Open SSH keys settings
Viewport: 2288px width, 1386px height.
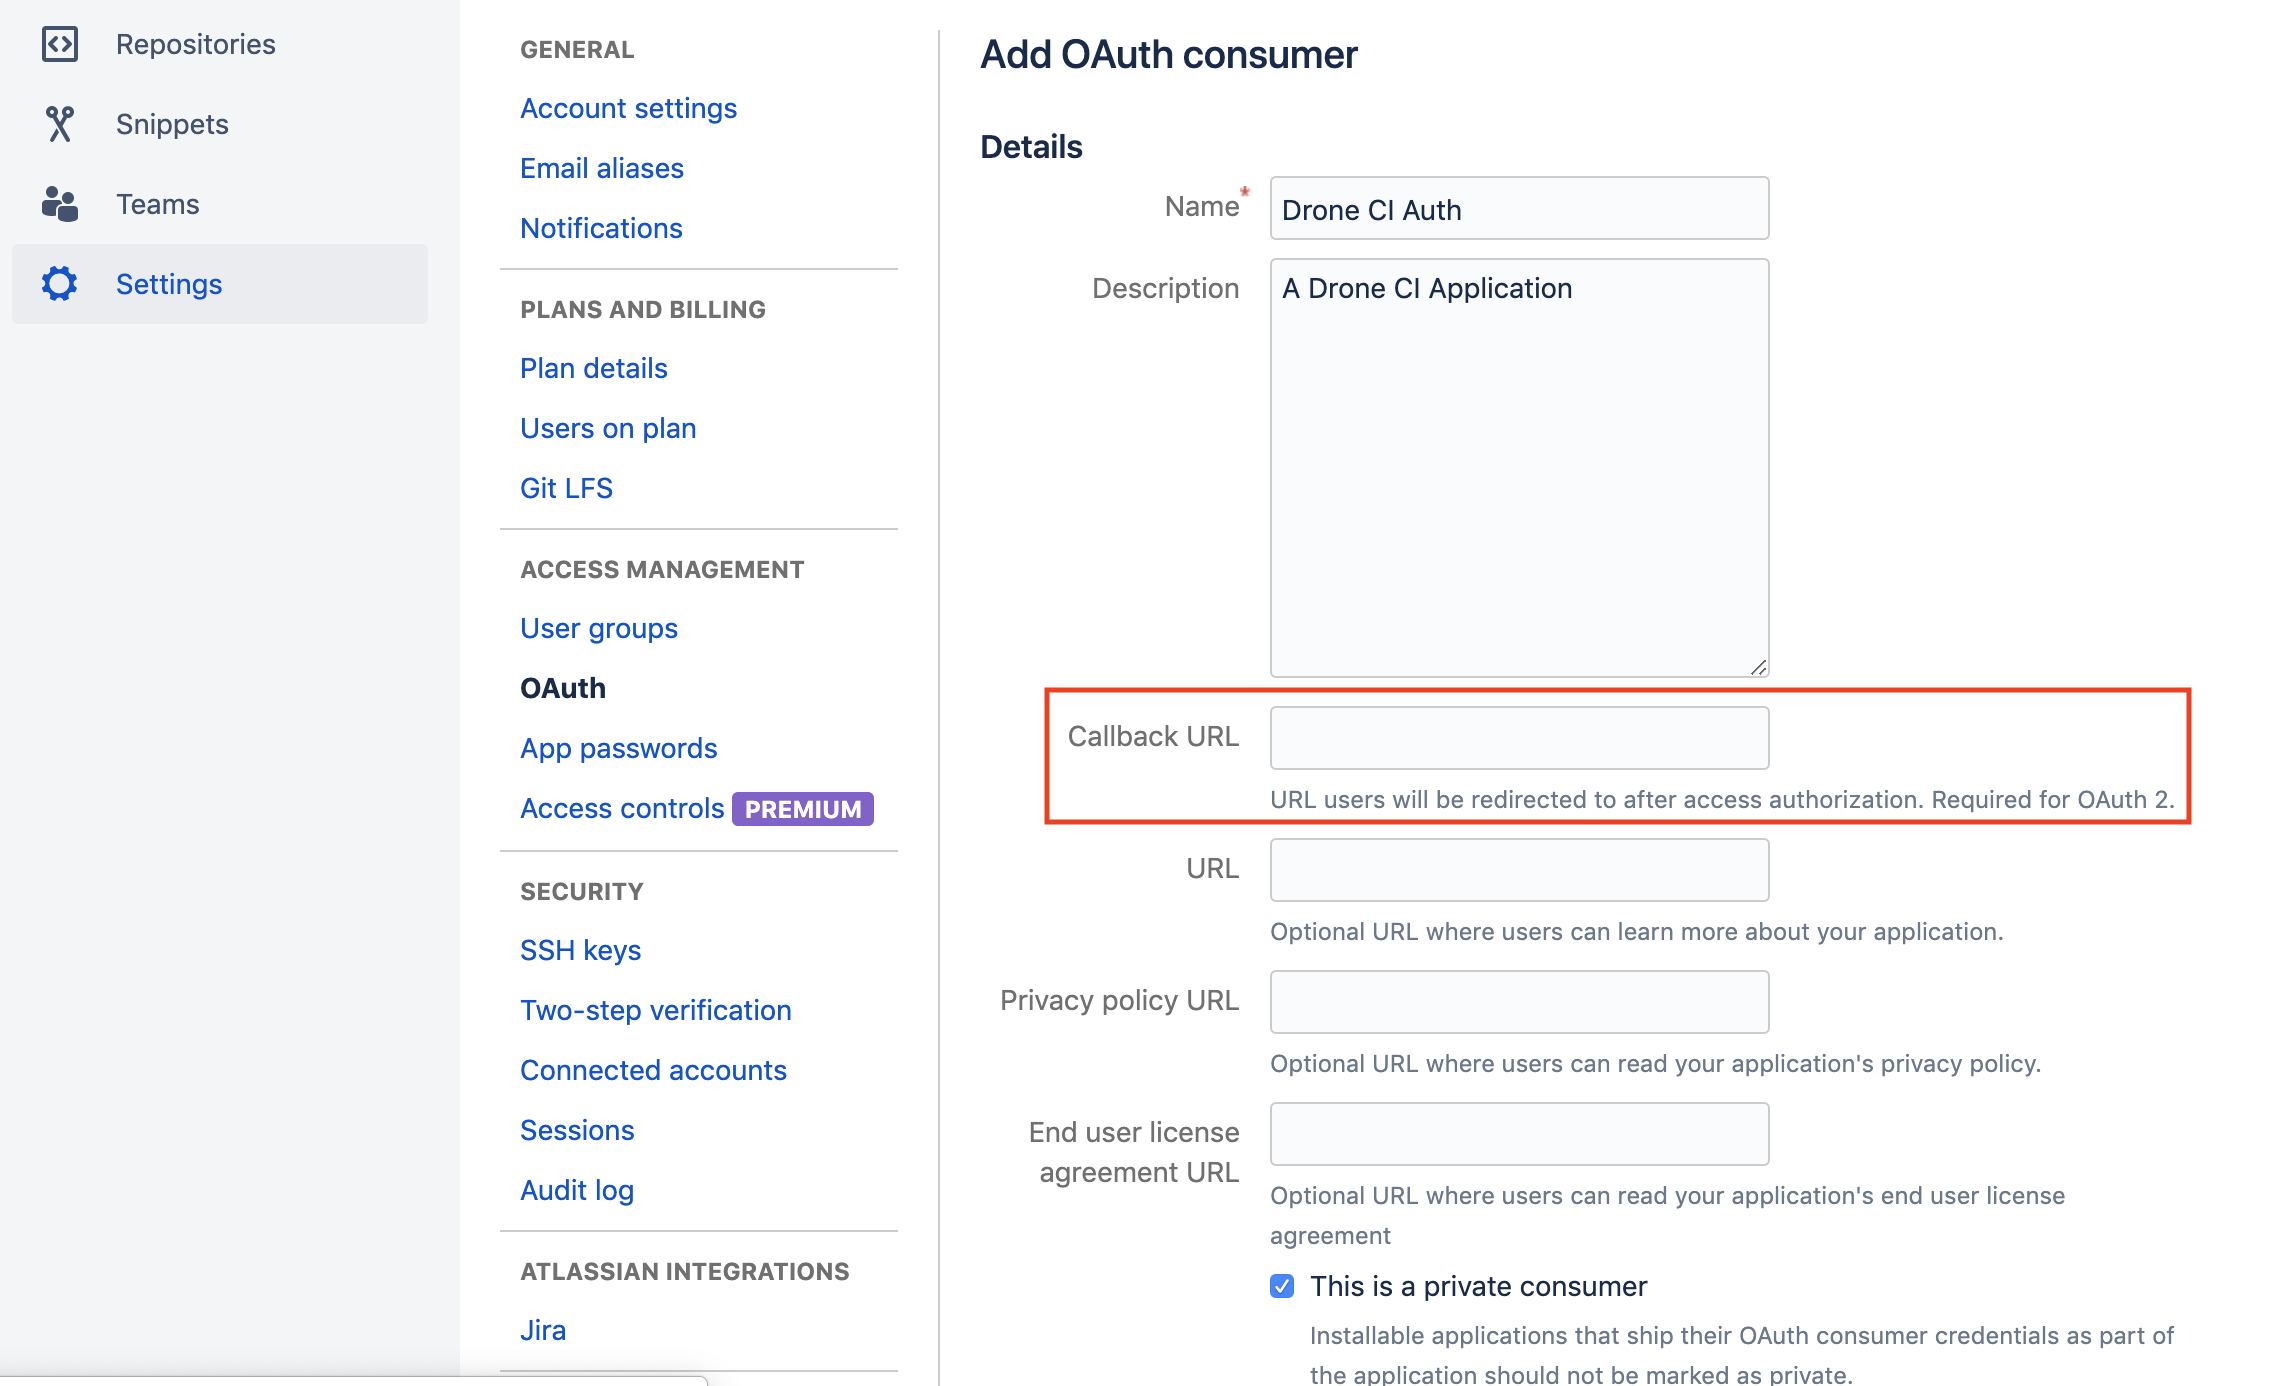point(580,950)
